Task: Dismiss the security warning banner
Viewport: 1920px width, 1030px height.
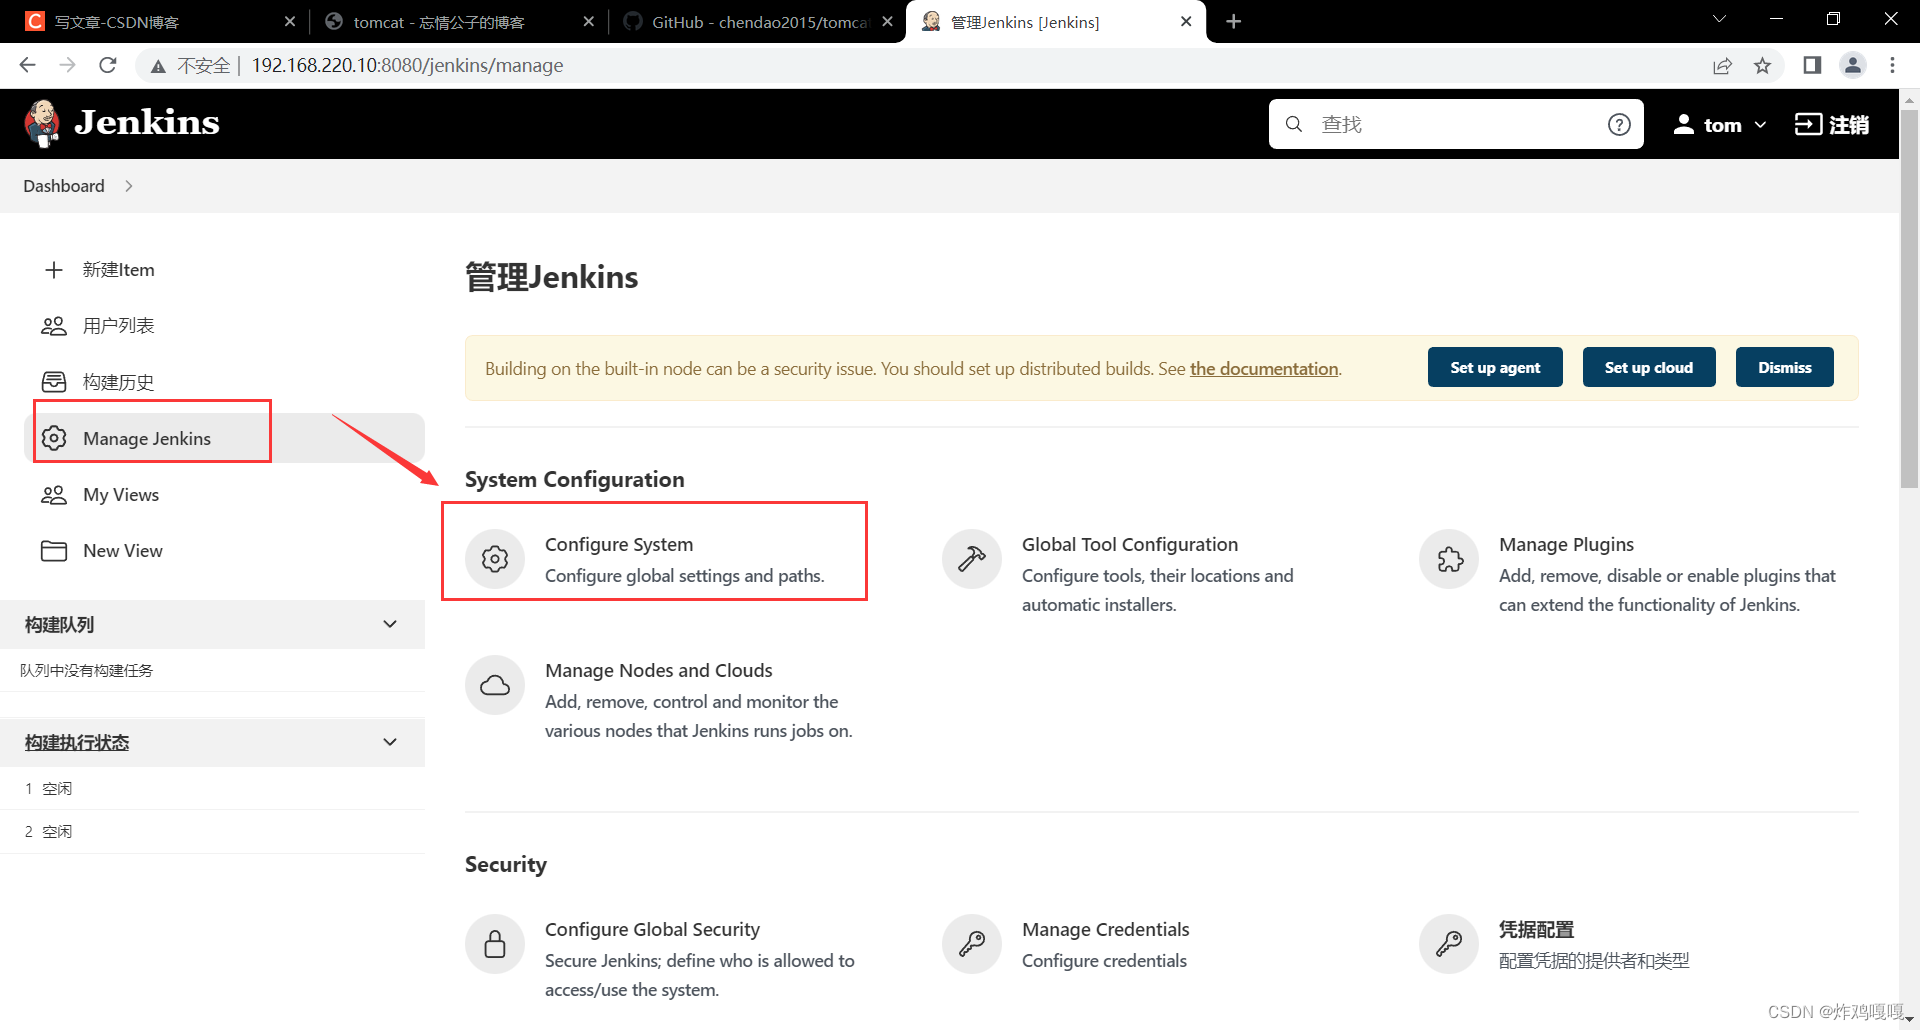Action: click(1785, 368)
